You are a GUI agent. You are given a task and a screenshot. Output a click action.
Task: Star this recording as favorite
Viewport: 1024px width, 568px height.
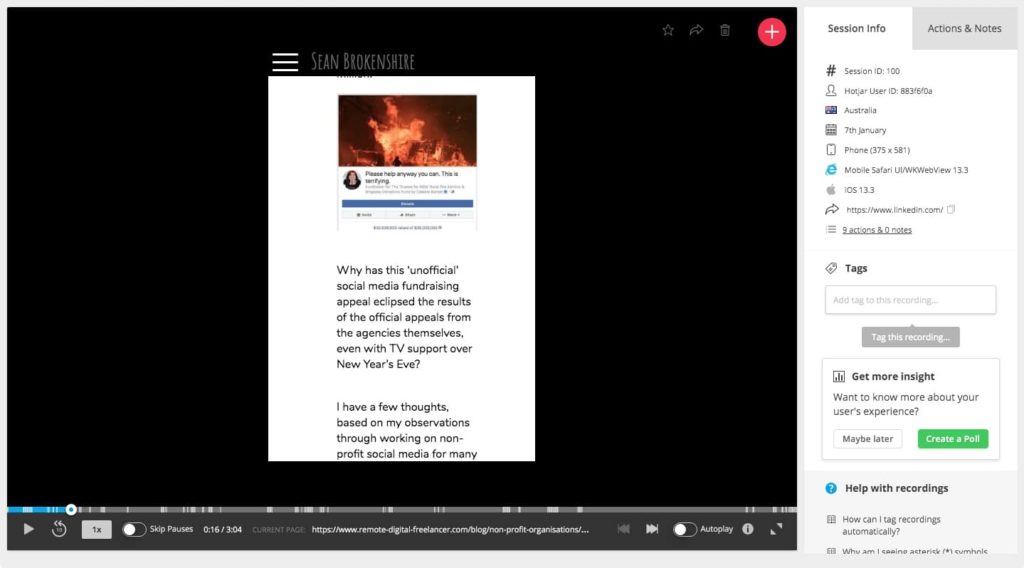[668, 30]
